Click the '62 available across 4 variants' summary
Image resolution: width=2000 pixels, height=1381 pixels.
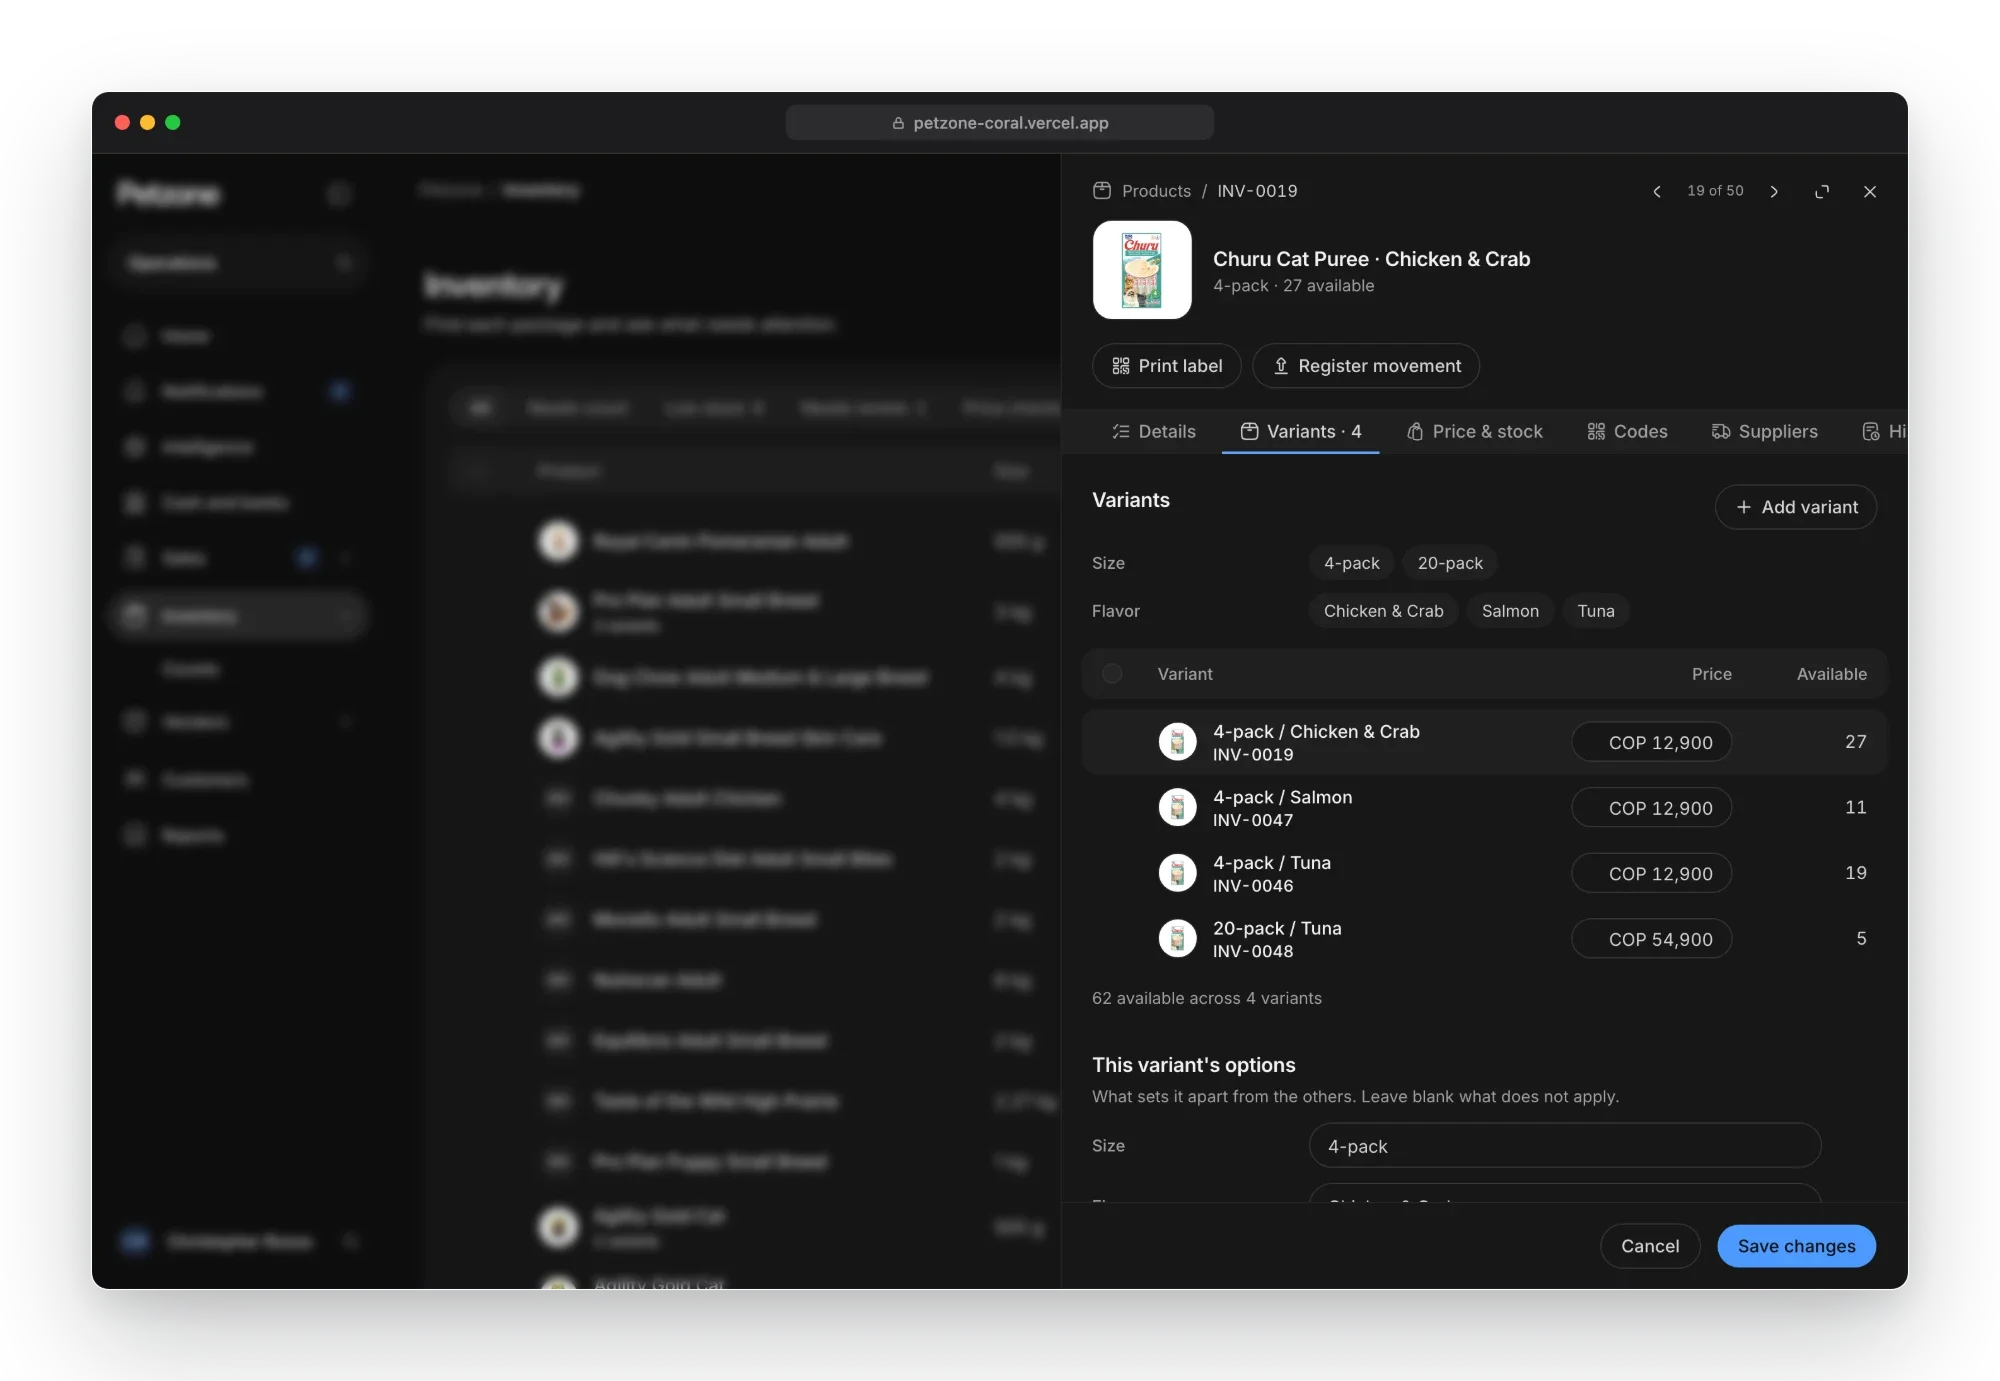point(1207,998)
